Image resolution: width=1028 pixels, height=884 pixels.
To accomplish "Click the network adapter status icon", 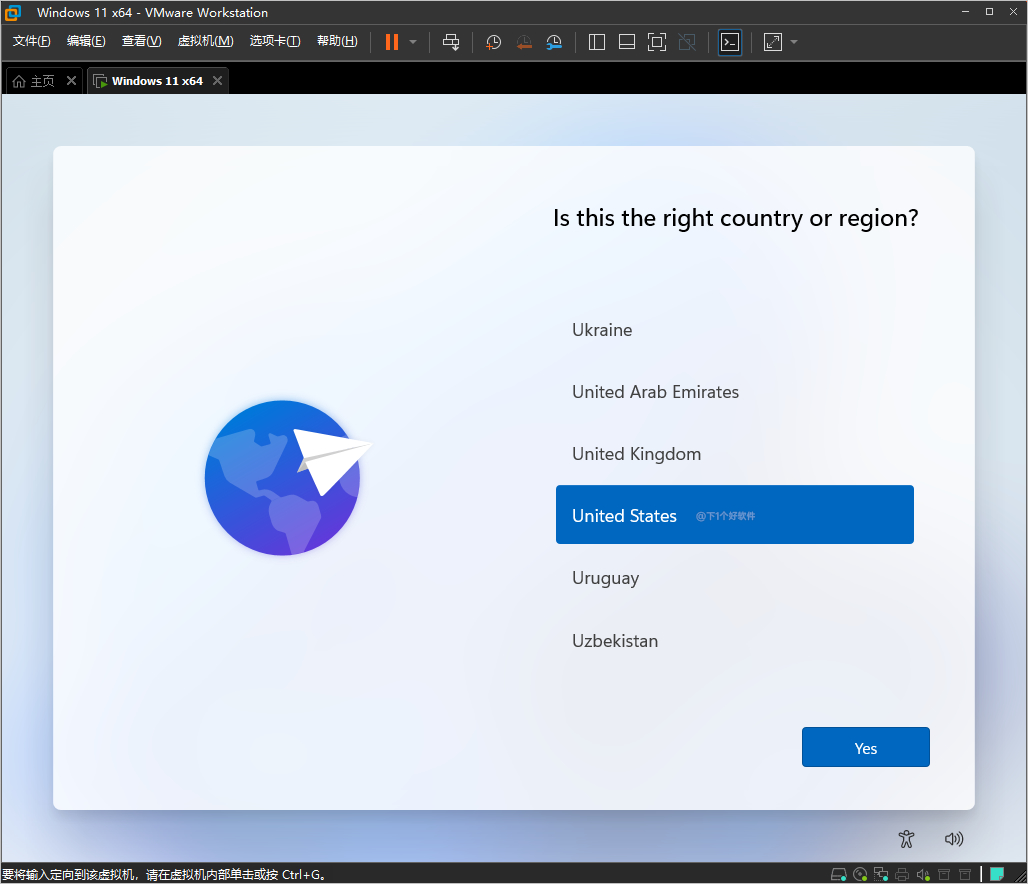I will pyautogui.click(x=881, y=874).
